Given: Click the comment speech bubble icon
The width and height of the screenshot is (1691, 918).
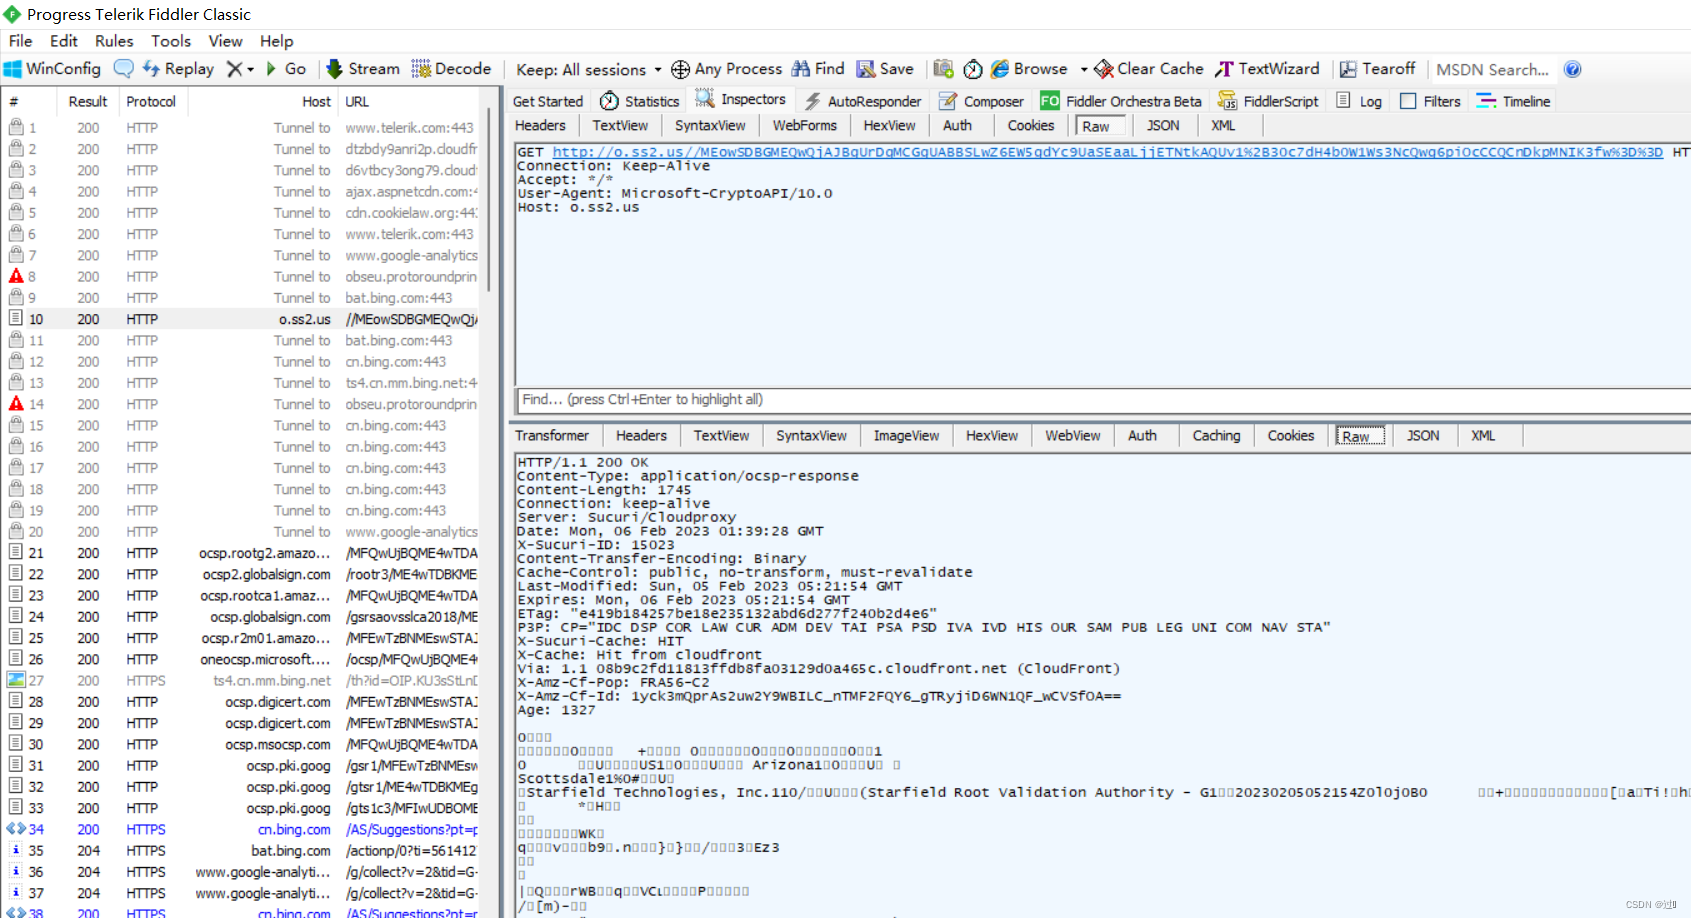Looking at the screenshot, I should tap(123, 69).
